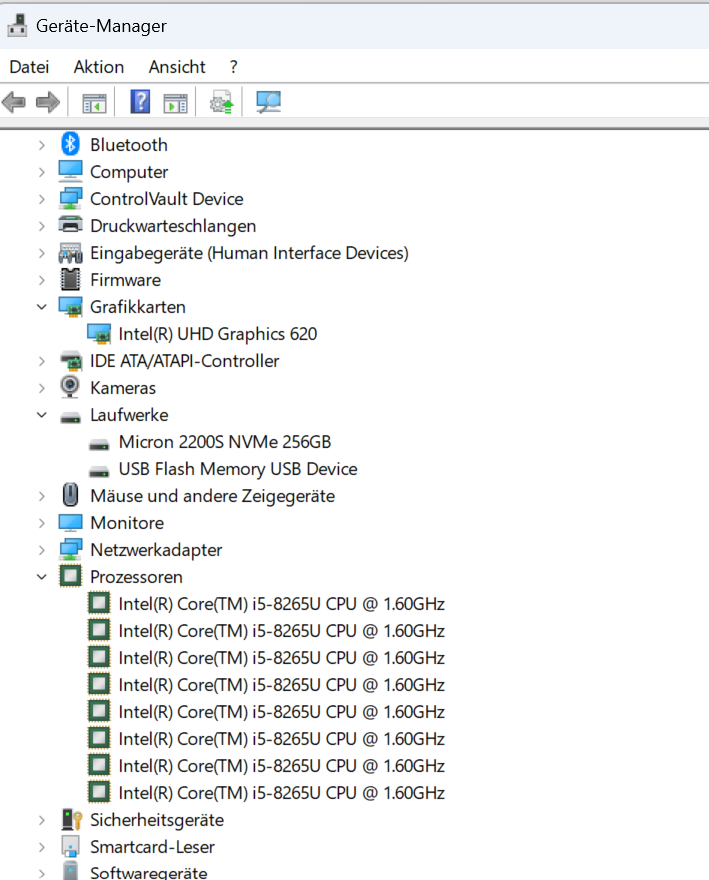
Task: Click the Softwaregeräte label
Action: pyautogui.click(x=149, y=873)
